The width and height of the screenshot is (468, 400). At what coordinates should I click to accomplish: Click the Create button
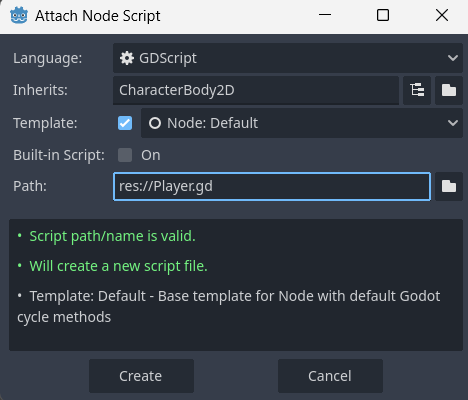click(141, 376)
